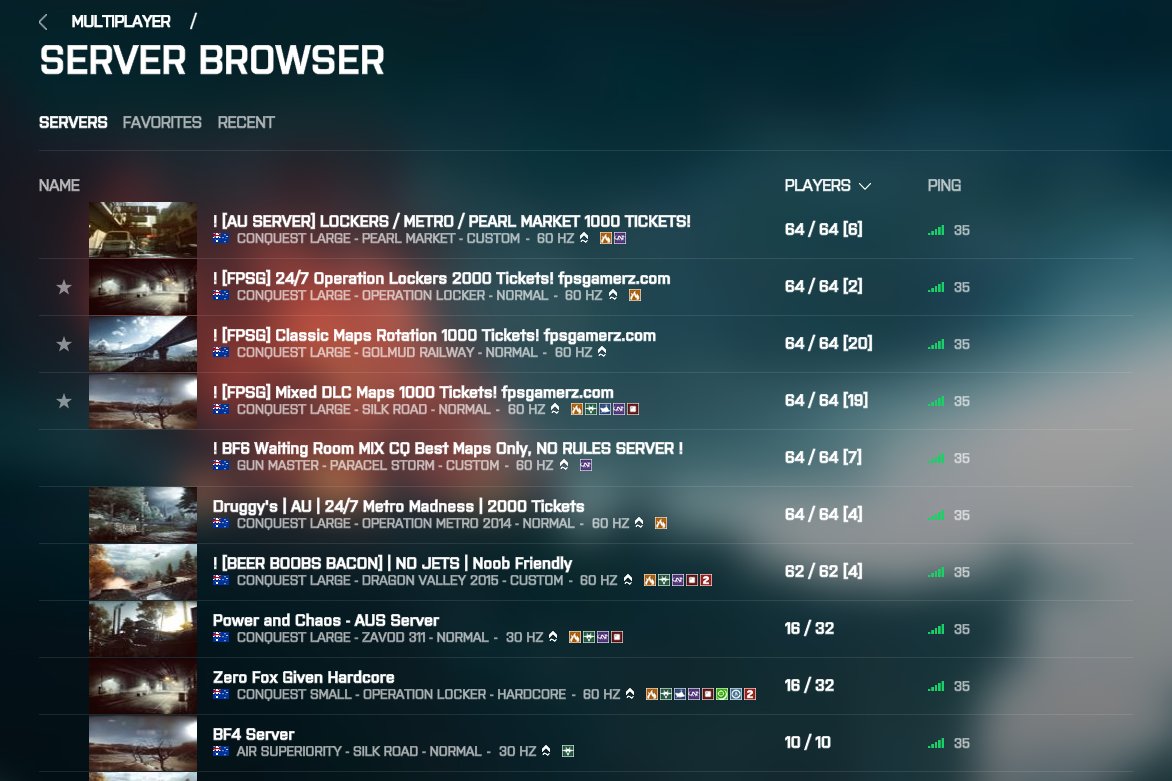Select the '! [AU SERVER] LOCKERS / METRO / PEARL MARKET' server
Viewport: 1172px width, 781px height.
point(586,229)
